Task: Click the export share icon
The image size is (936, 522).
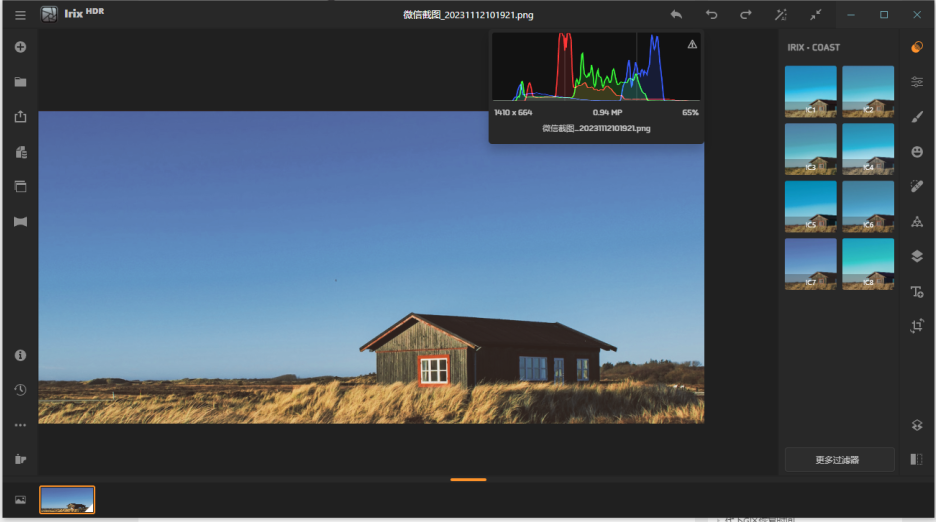Action: click(20, 116)
